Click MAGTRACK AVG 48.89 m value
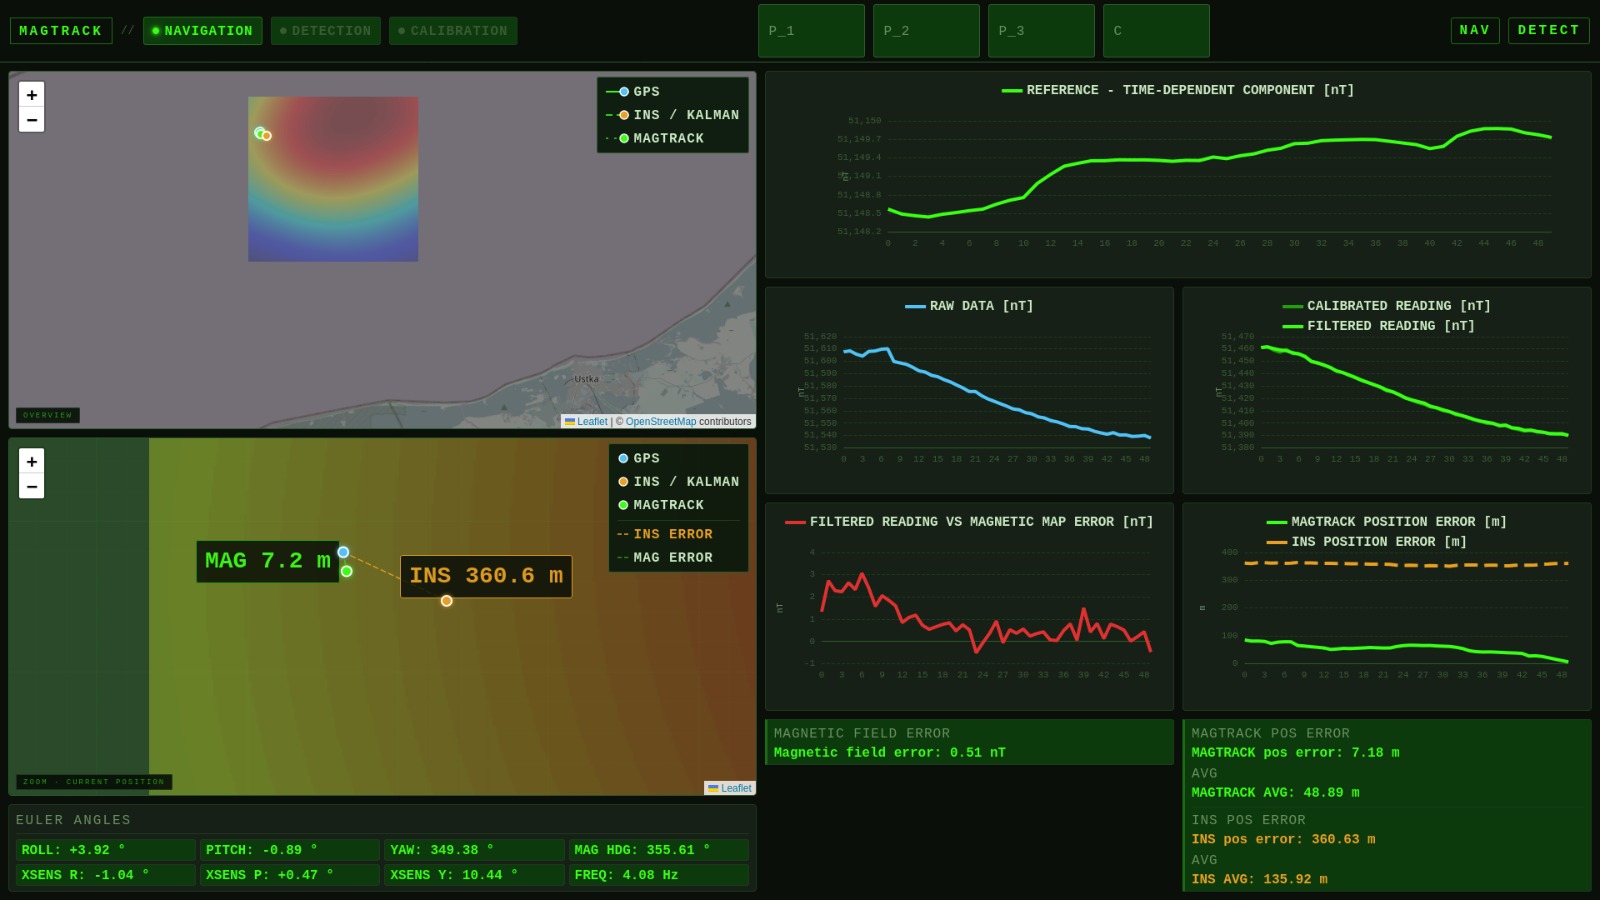Image resolution: width=1600 pixels, height=900 pixels. pyautogui.click(x=1275, y=793)
